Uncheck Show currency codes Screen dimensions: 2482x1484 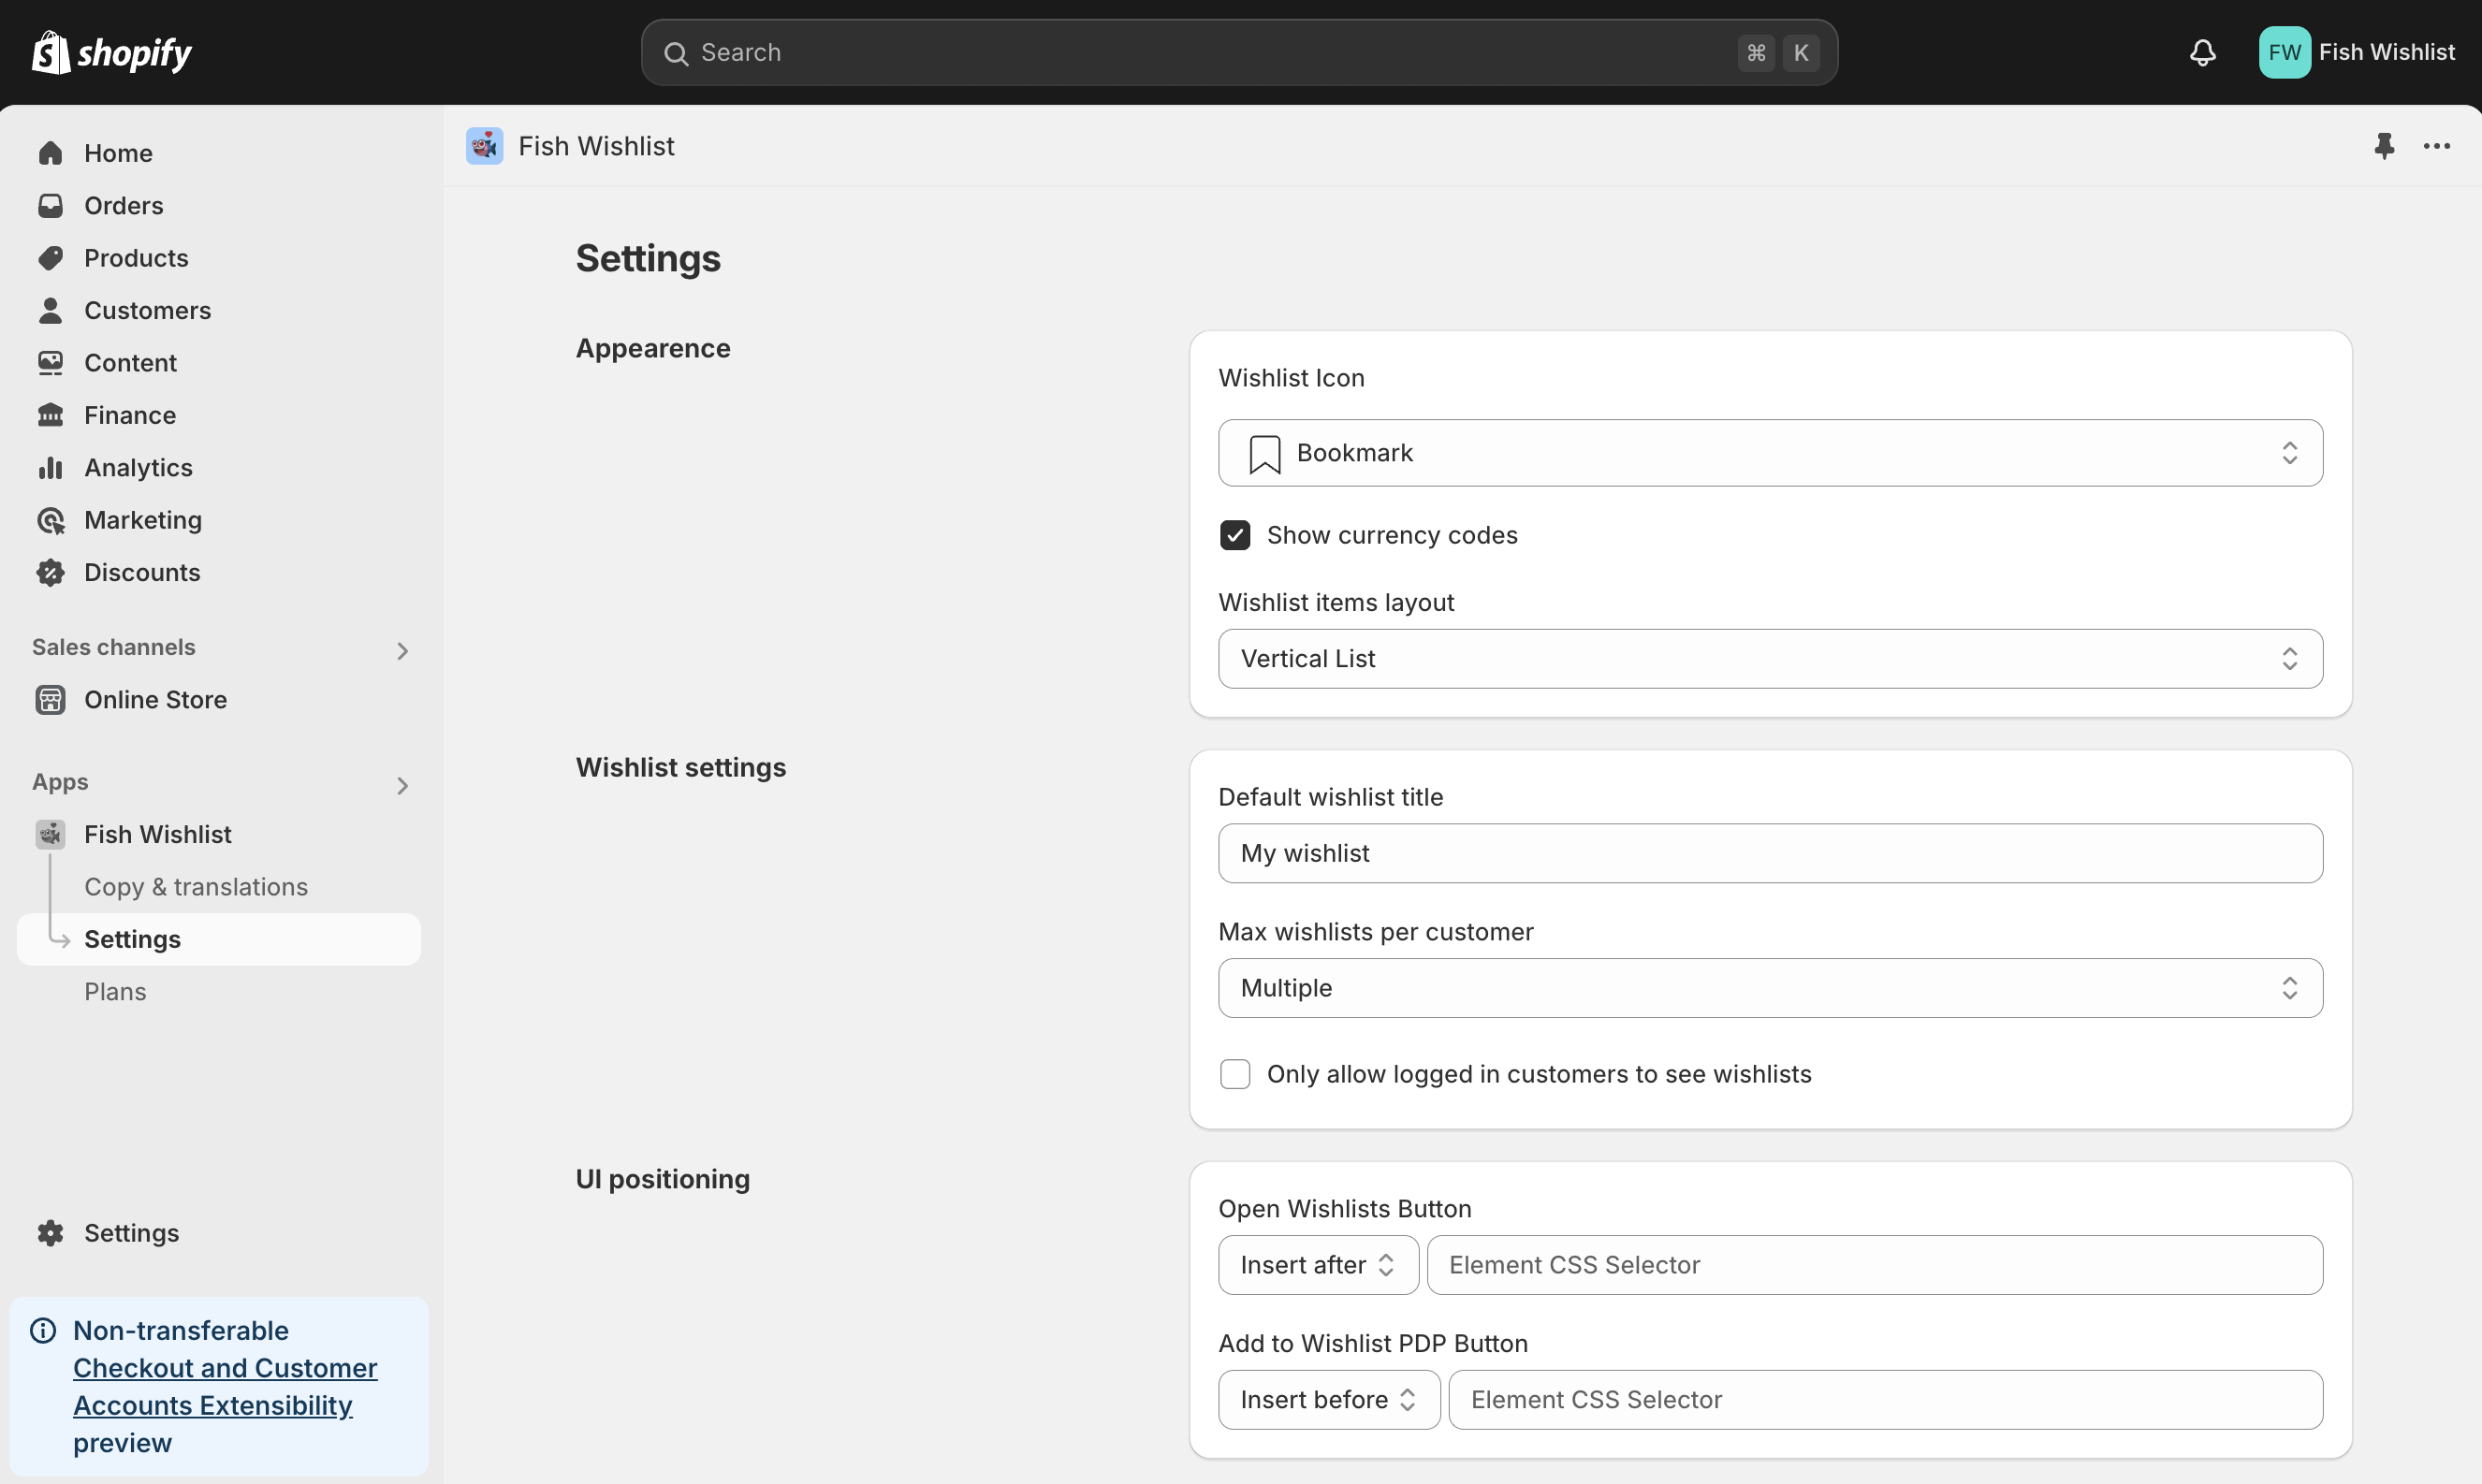coord(1235,535)
